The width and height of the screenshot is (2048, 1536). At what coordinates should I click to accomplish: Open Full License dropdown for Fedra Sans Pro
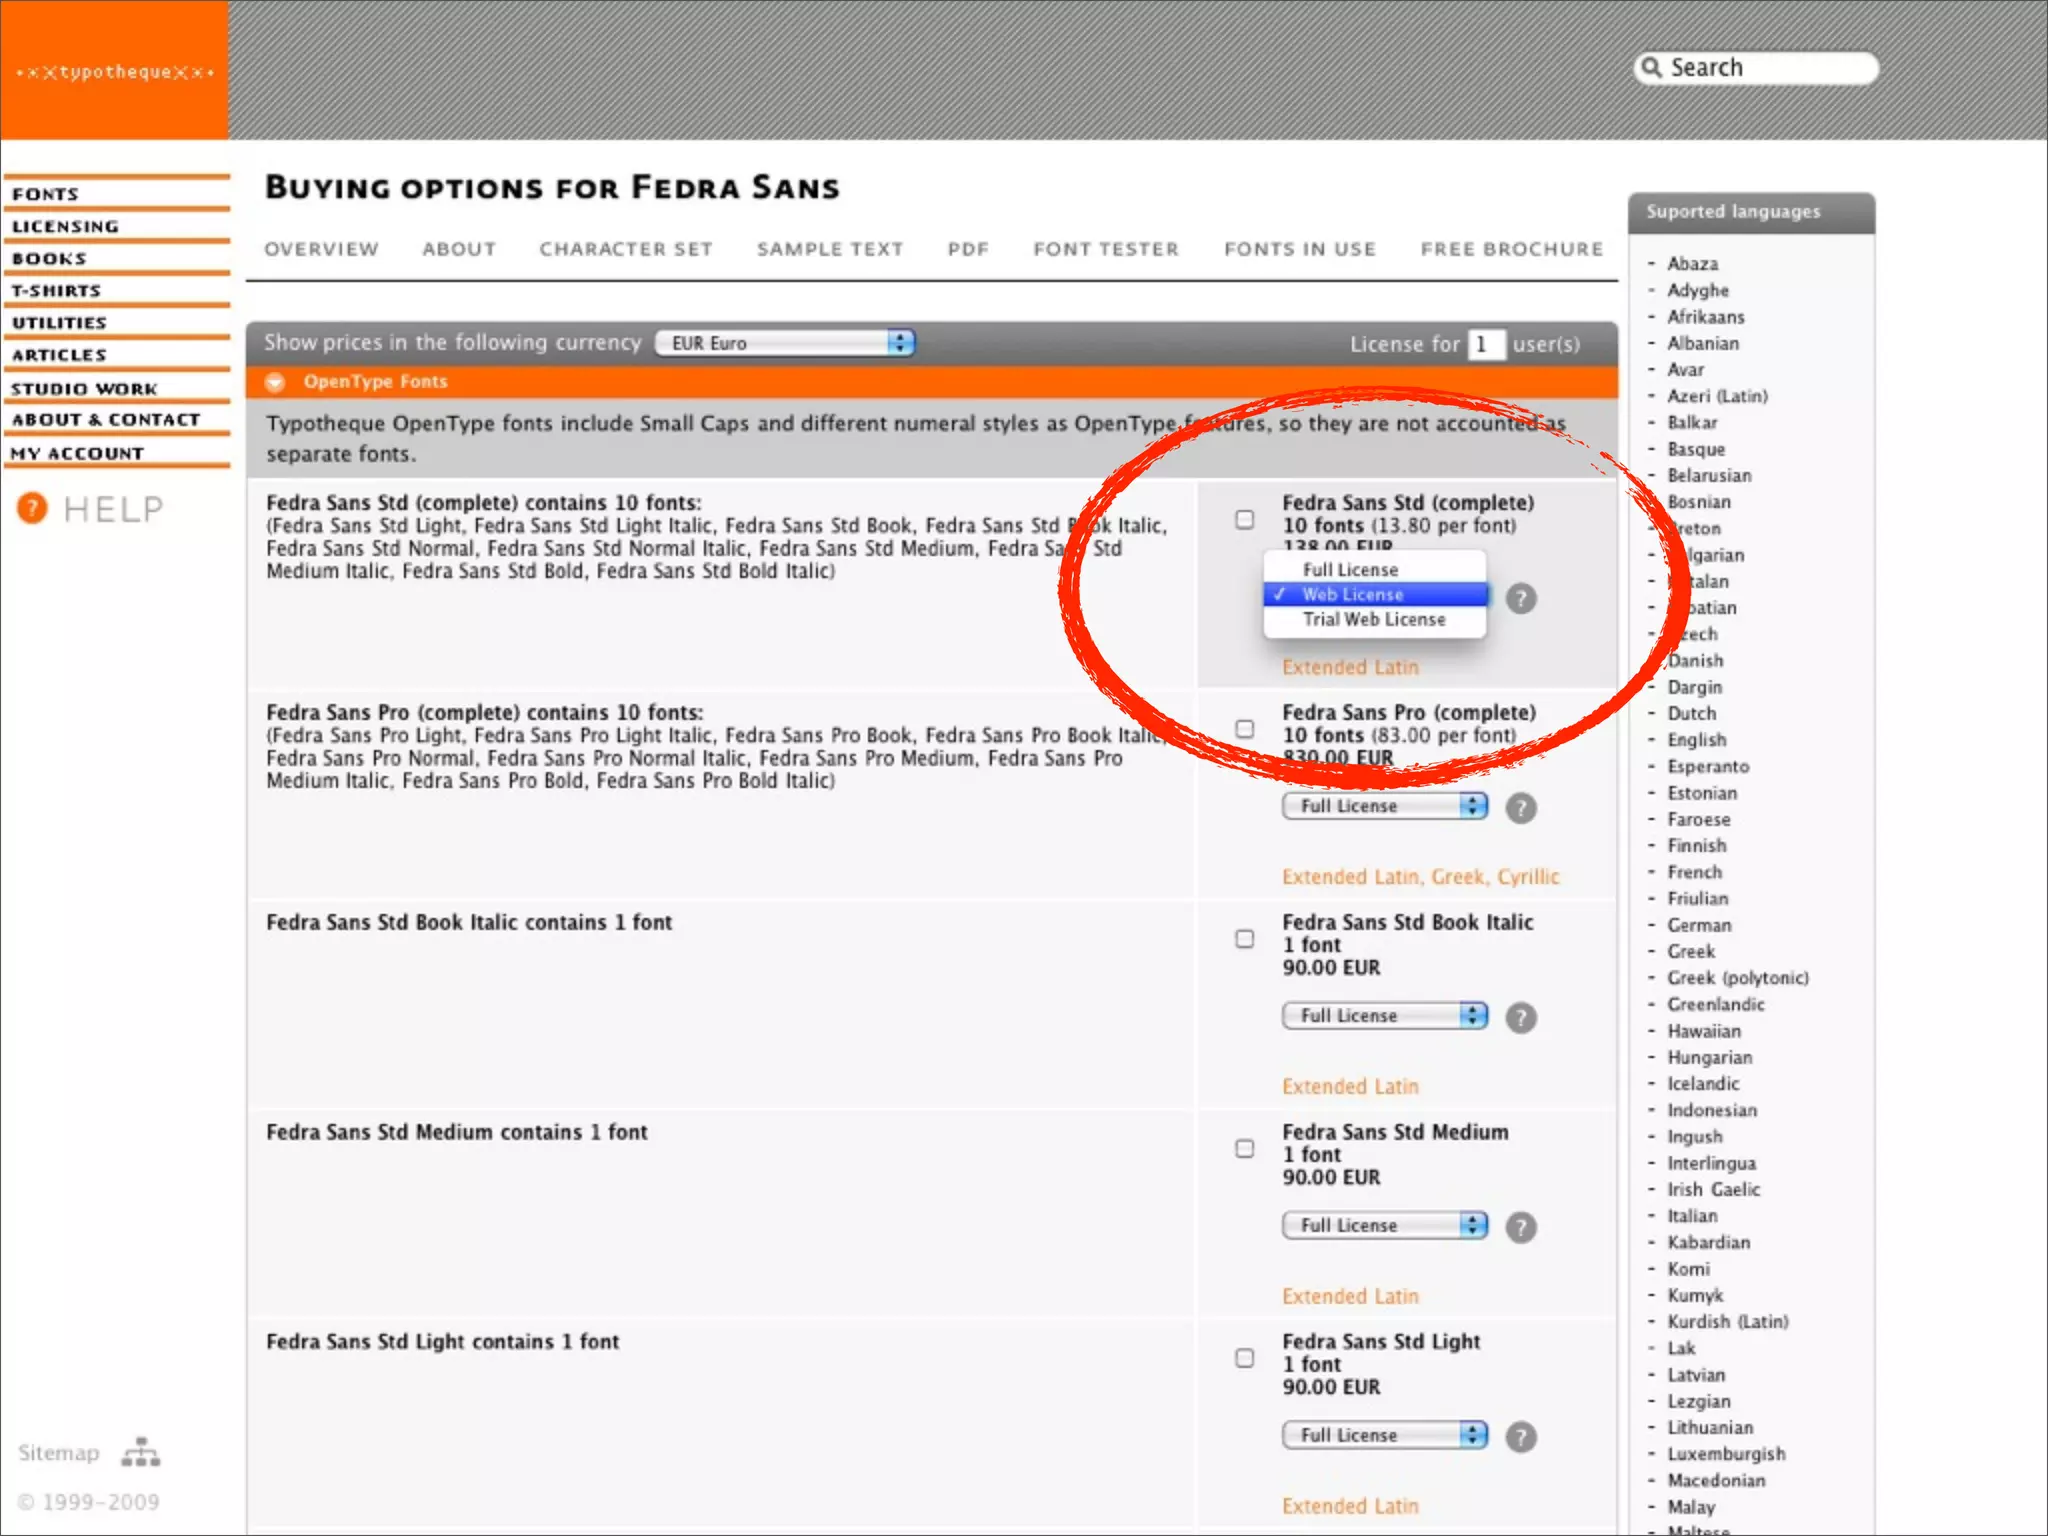1385,806
